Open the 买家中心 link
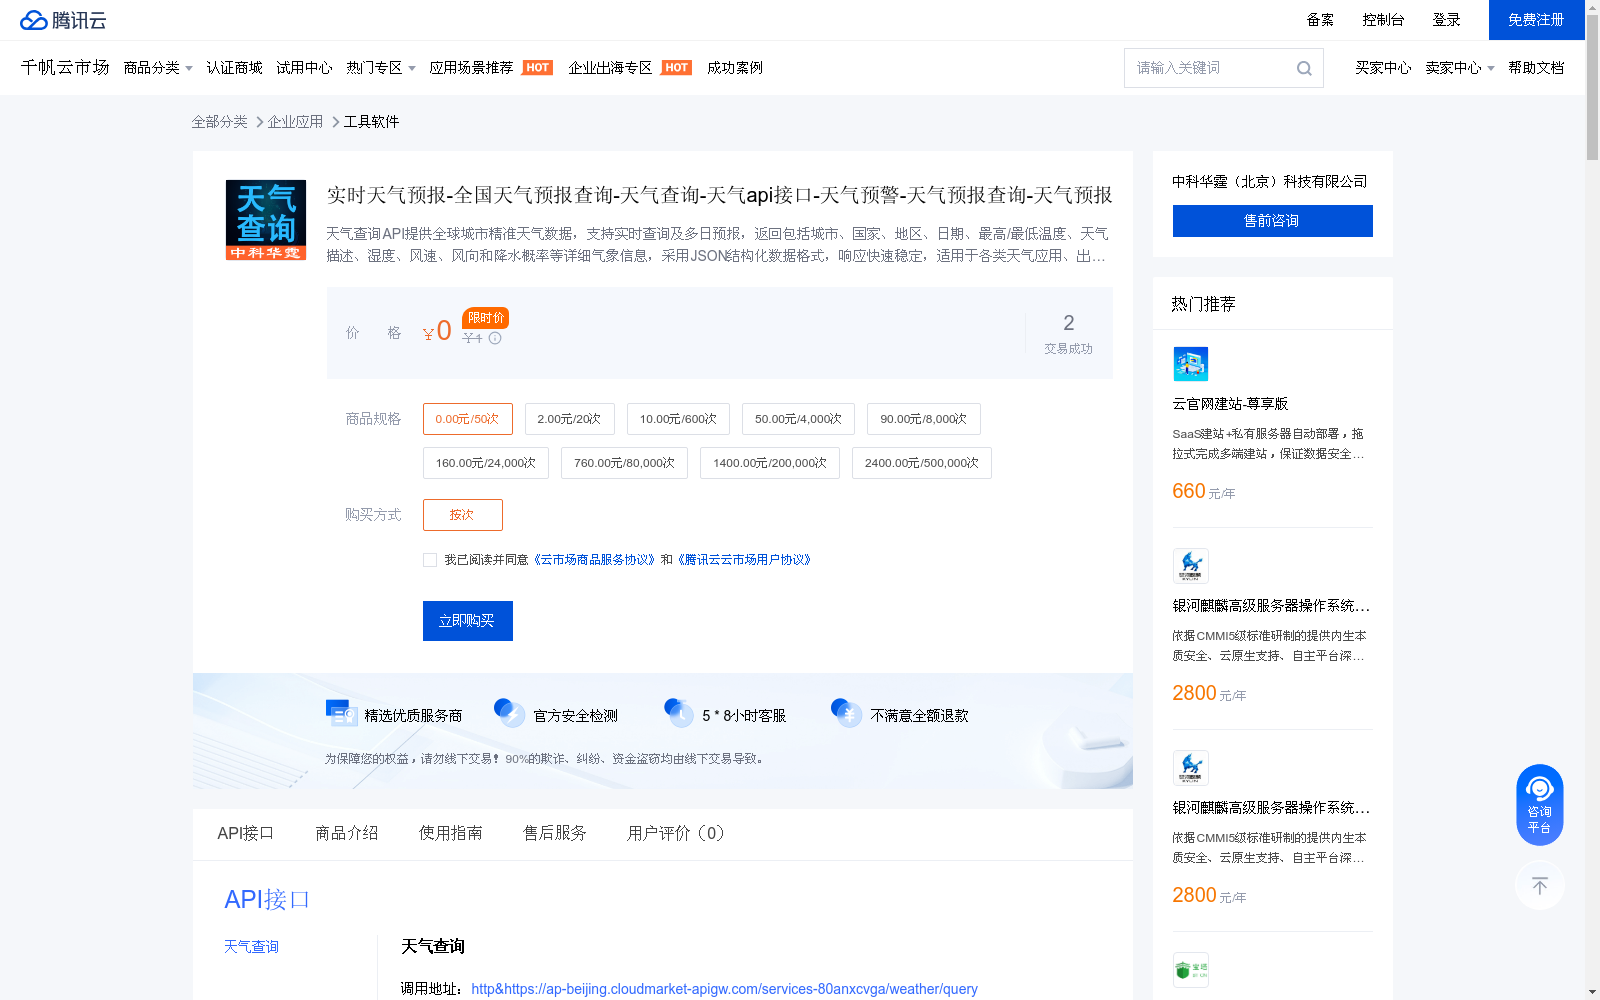 coord(1383,68)
